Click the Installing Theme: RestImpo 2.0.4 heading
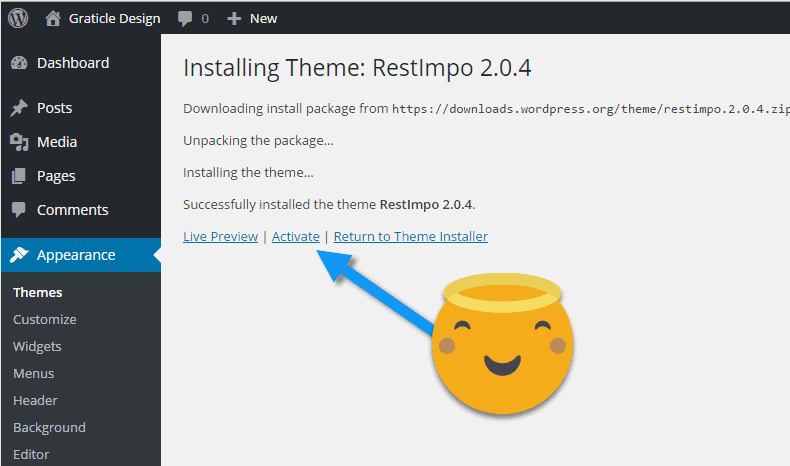The height and width of the screenshot is (466, 790). click(x=357, y=68)
